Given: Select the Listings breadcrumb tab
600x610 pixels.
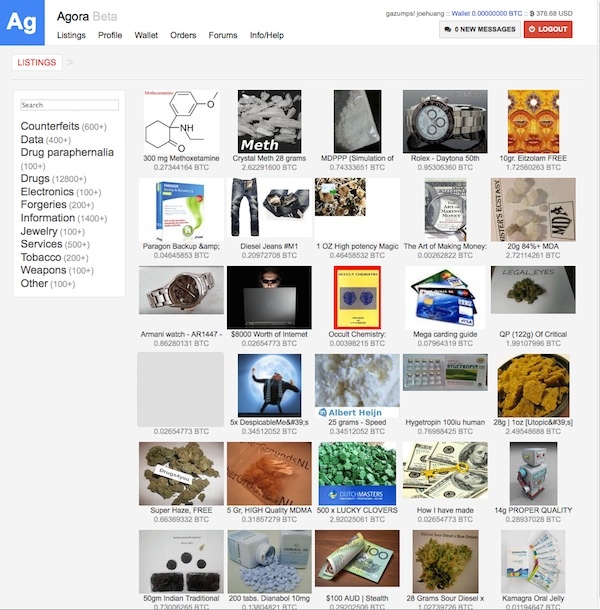Looking at the screenshot, I should tap(37, 63).
